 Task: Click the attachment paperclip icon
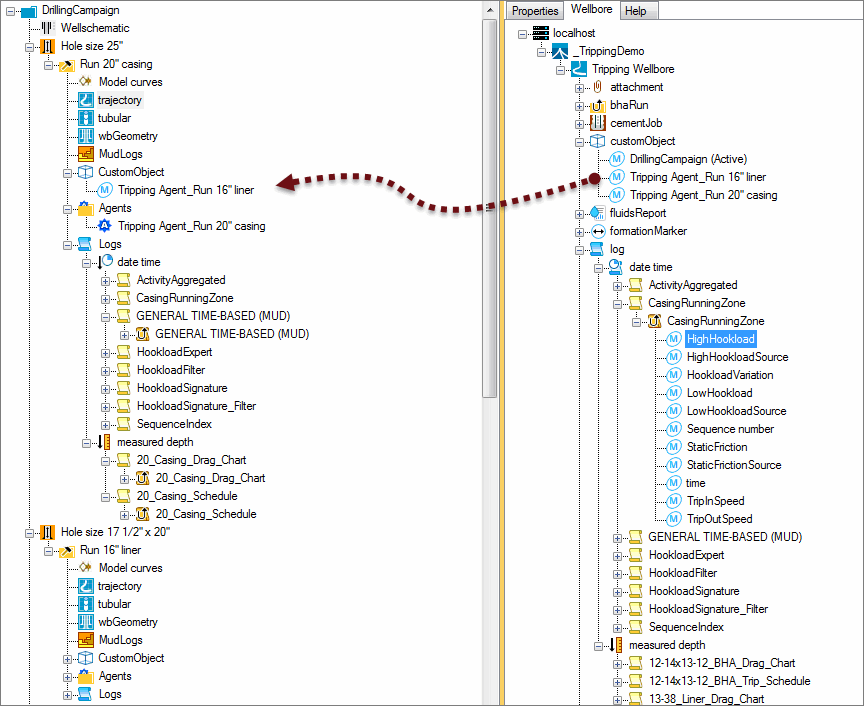[597, 87]
